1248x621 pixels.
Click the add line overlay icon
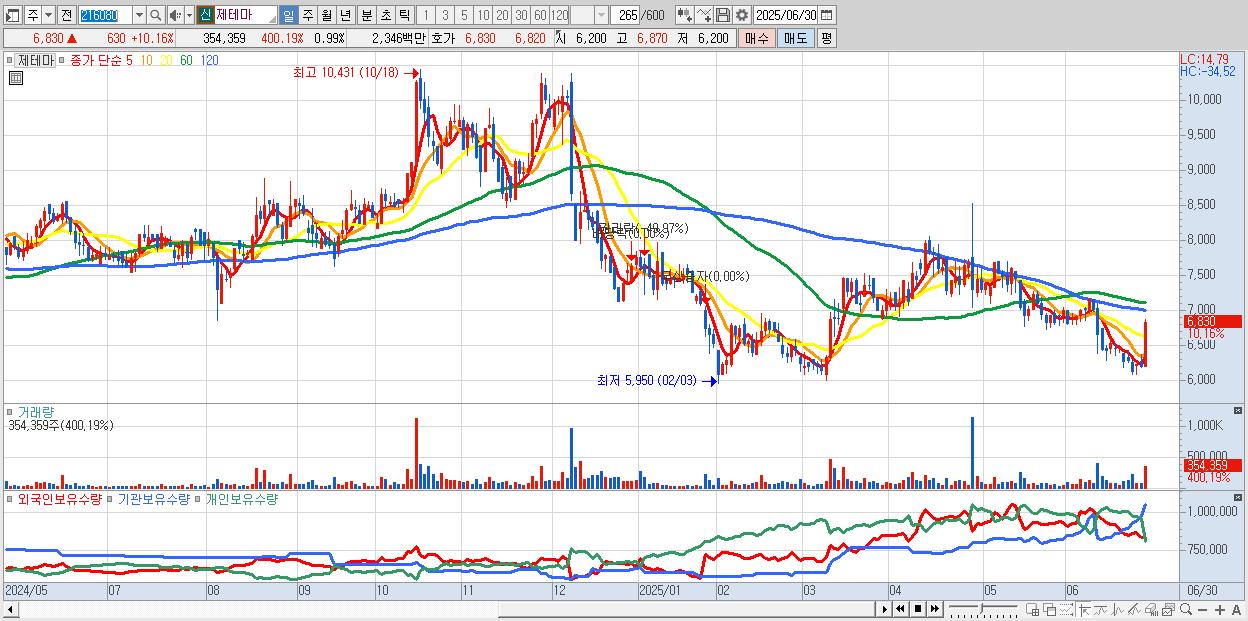point(704,16)
